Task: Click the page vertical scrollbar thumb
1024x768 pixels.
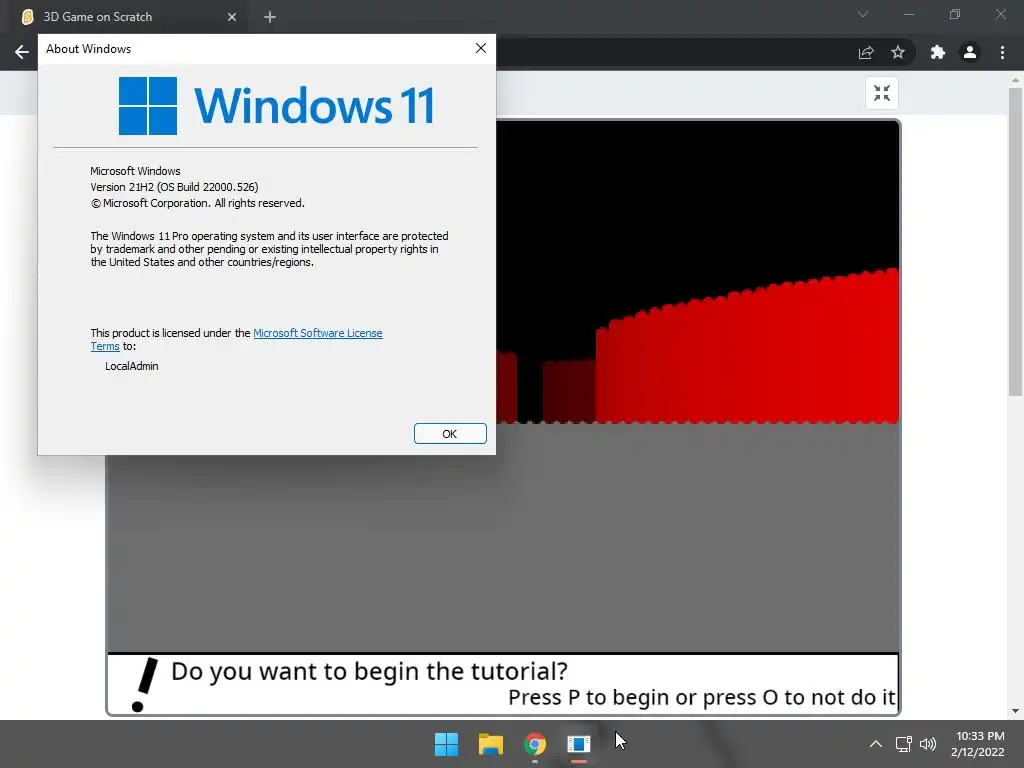Action: [x=1015, y=242]
